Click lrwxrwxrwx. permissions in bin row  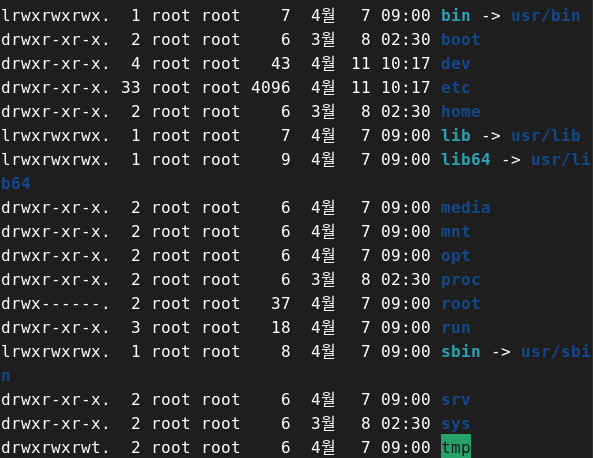pos(55,16)
